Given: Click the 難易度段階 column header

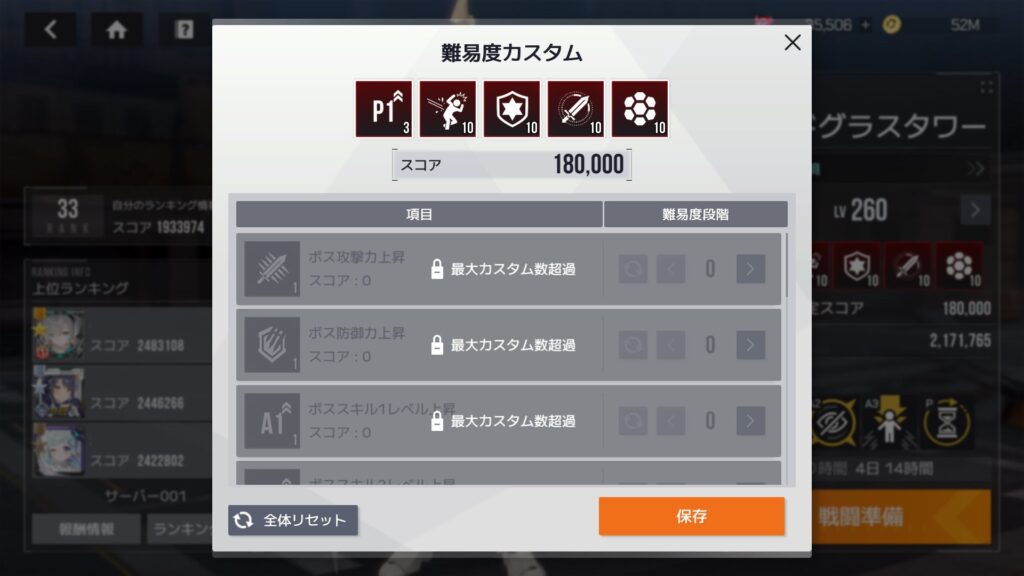Looking at the screenshot, I should [696, 214].
